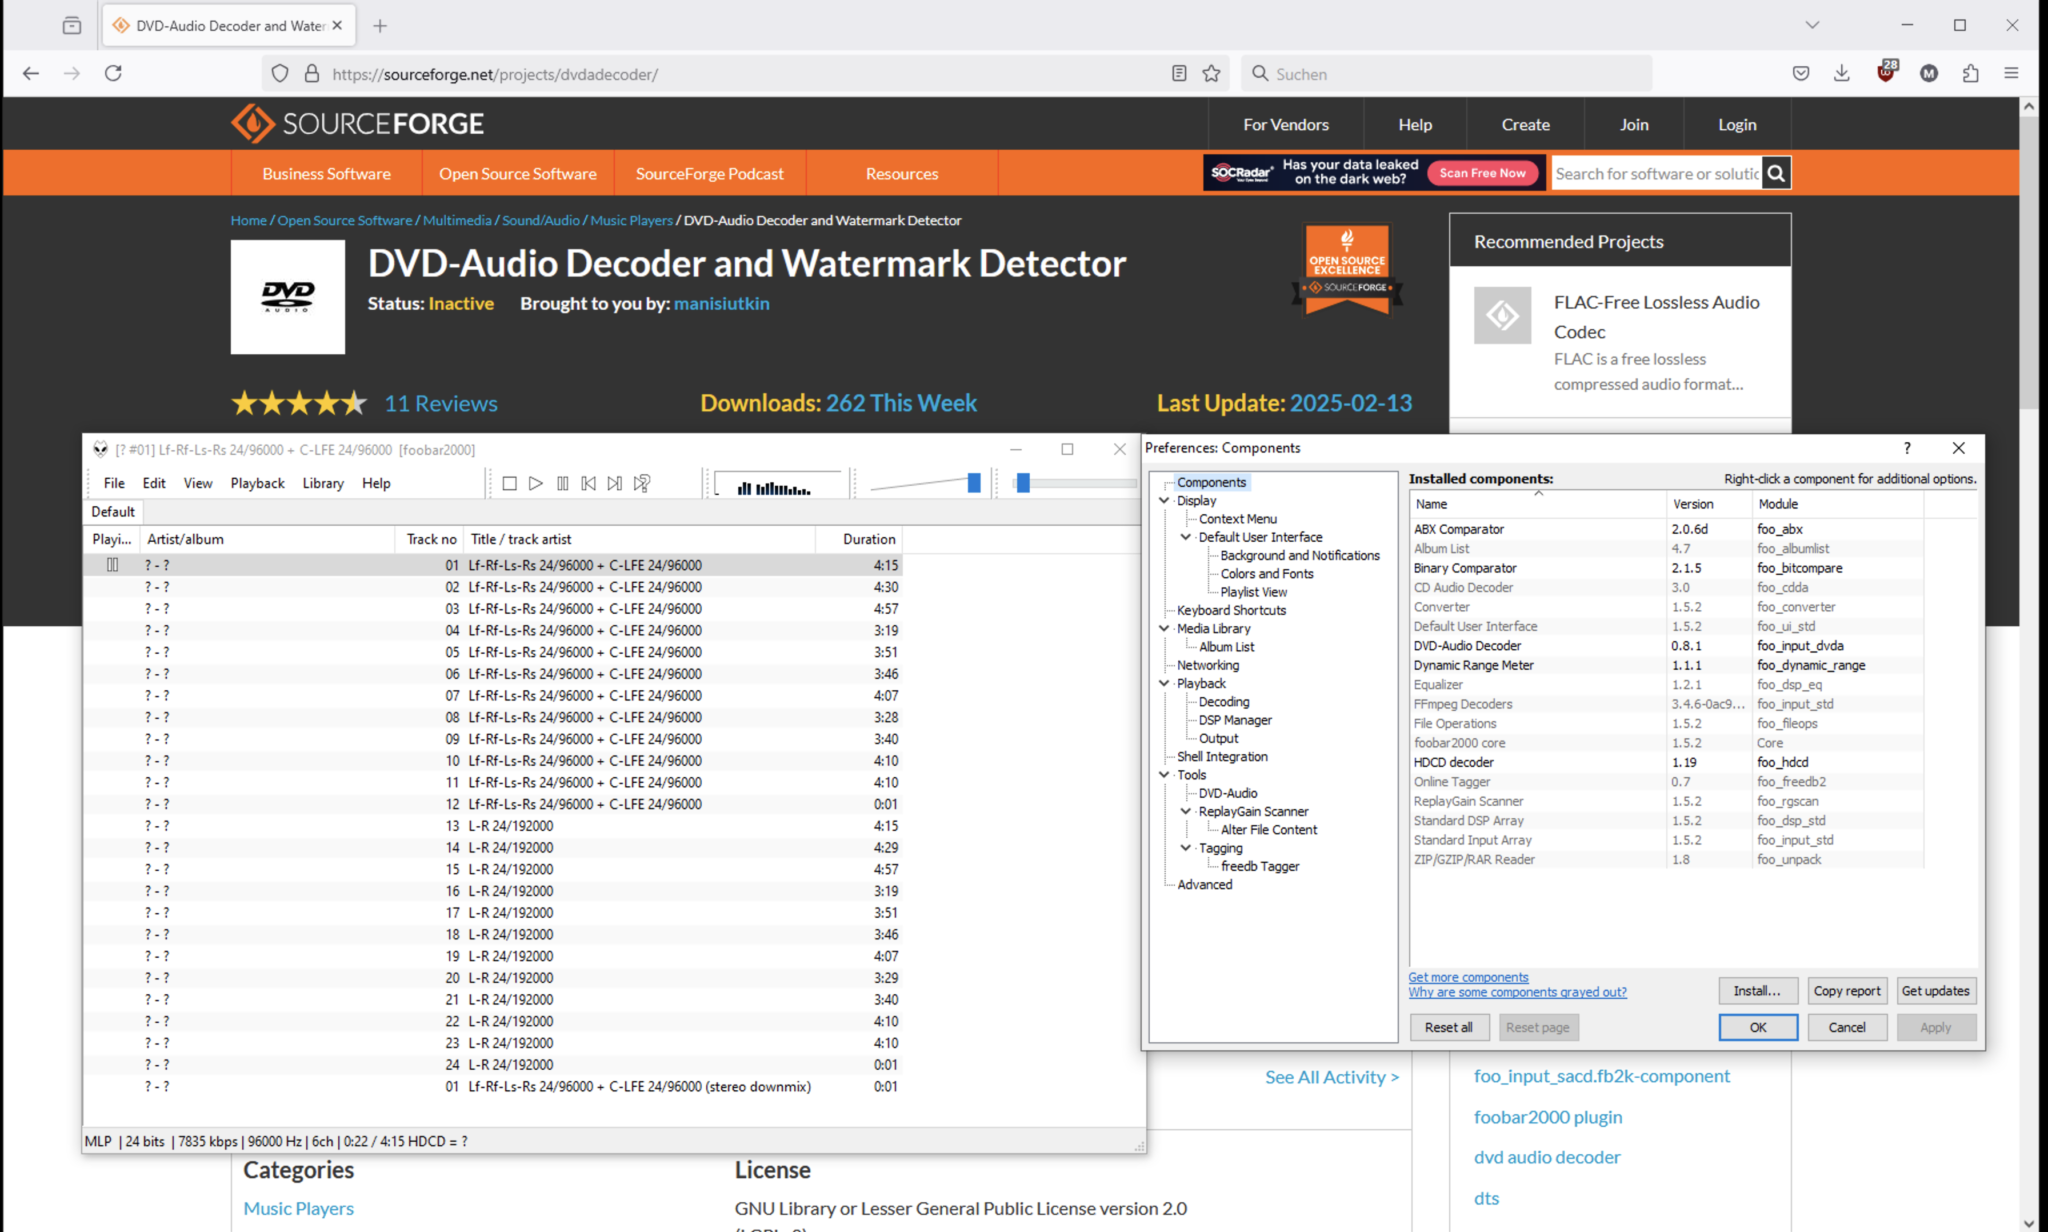Reload the page in browser

tap(113, 74)
